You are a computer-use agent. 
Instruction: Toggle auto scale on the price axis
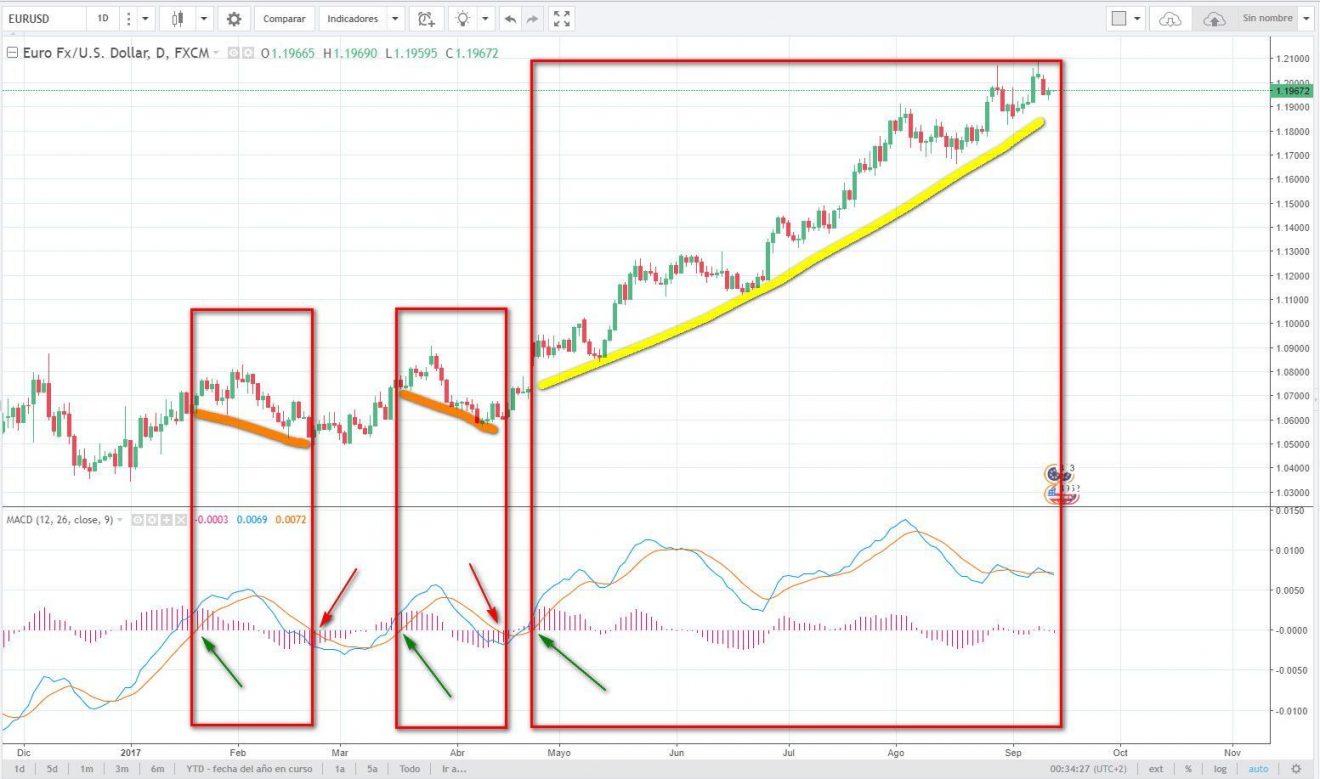coord(1257,768)
